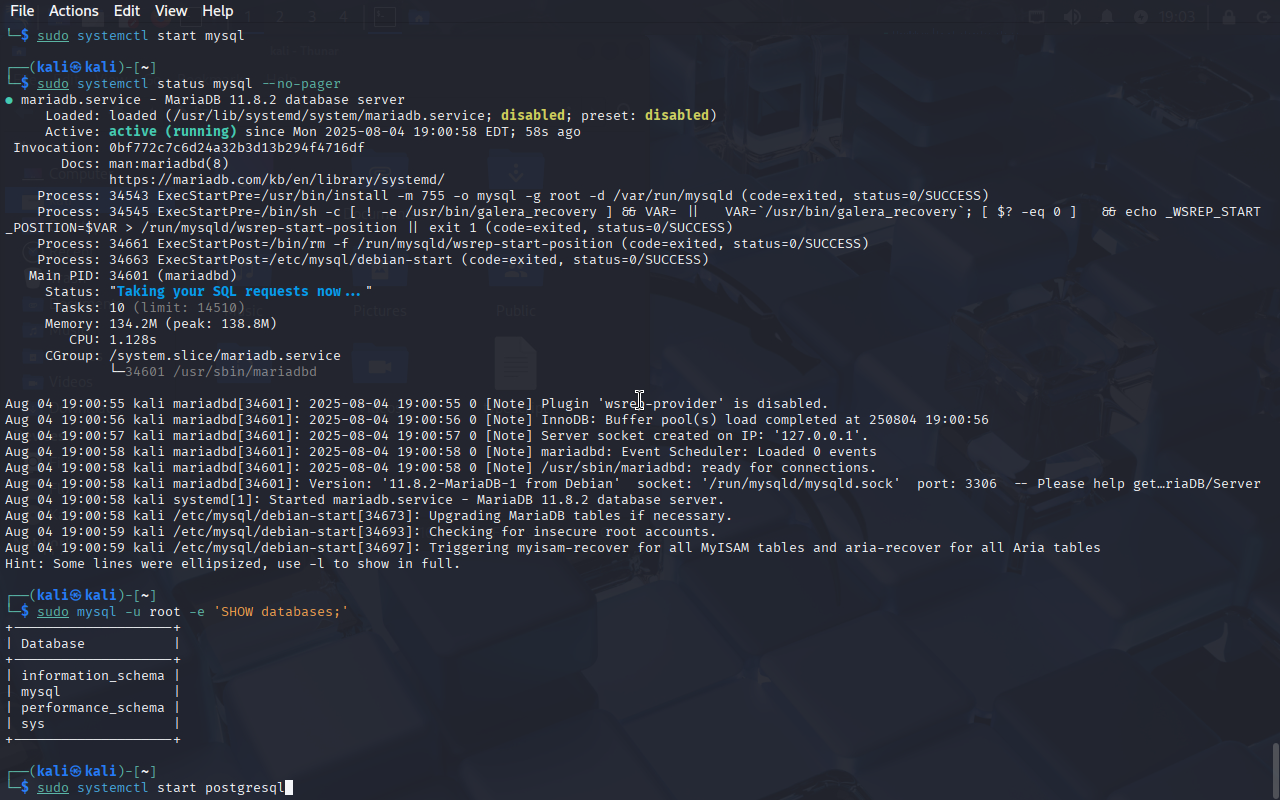This screenshot has width=1280, height=800.
Task: Click 'postgresql' in the current command line
Action: coord(245,788)
